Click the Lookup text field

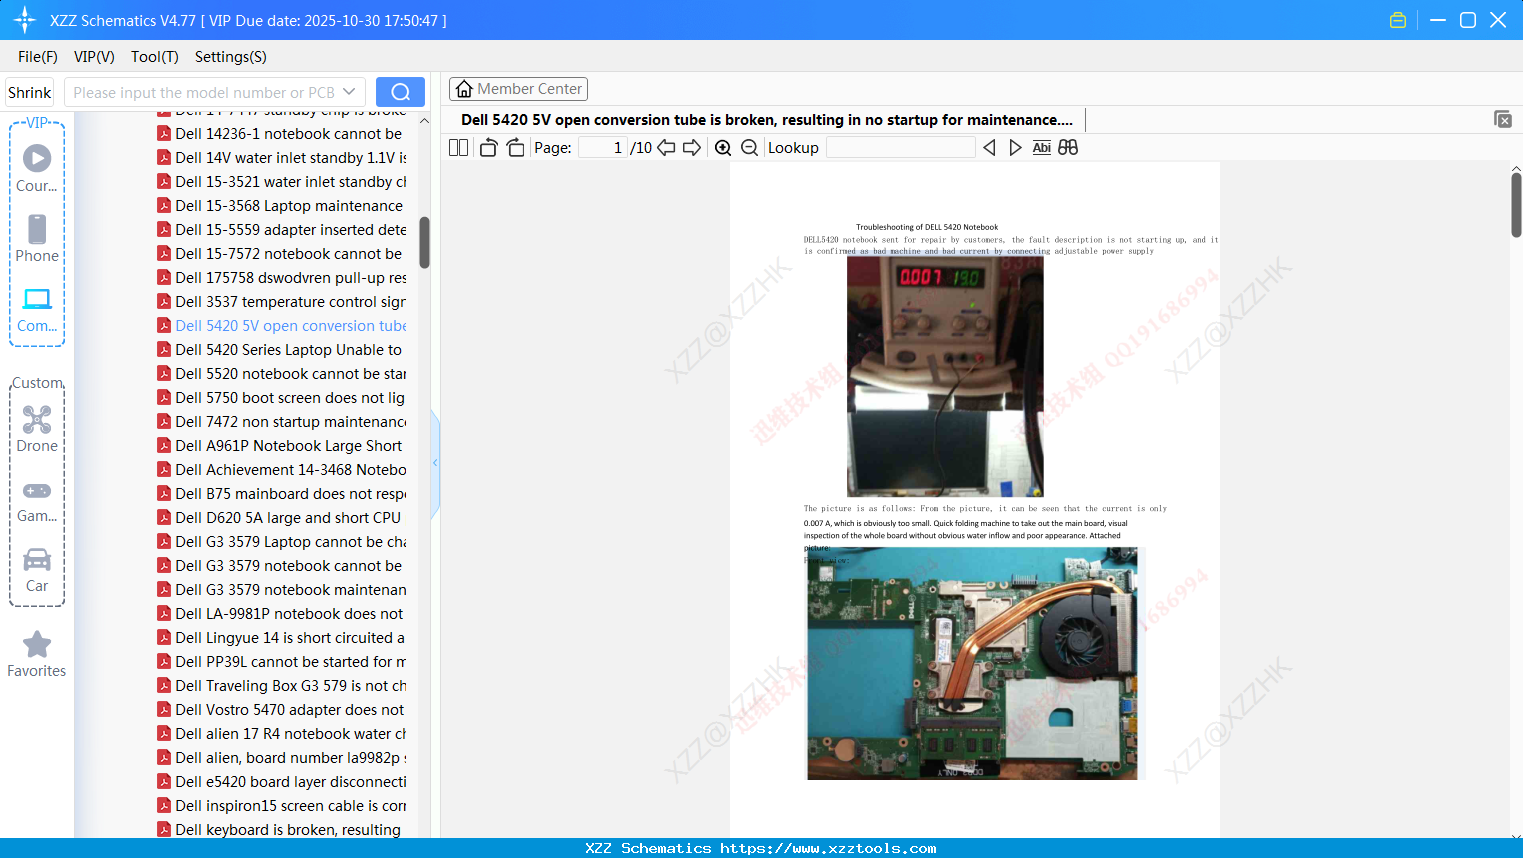point(901,148)
